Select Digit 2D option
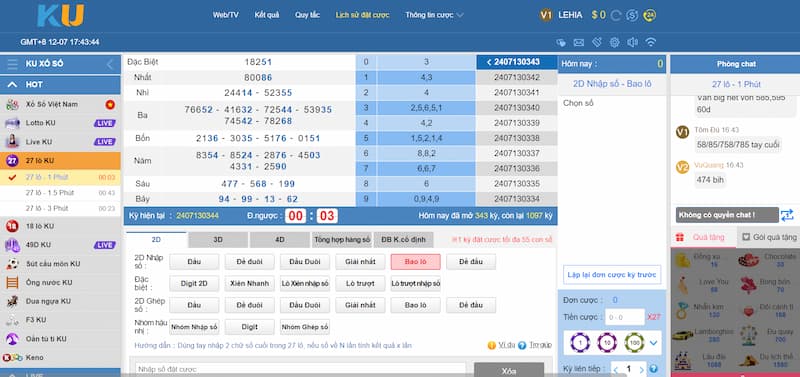 [x=194, y=283]
